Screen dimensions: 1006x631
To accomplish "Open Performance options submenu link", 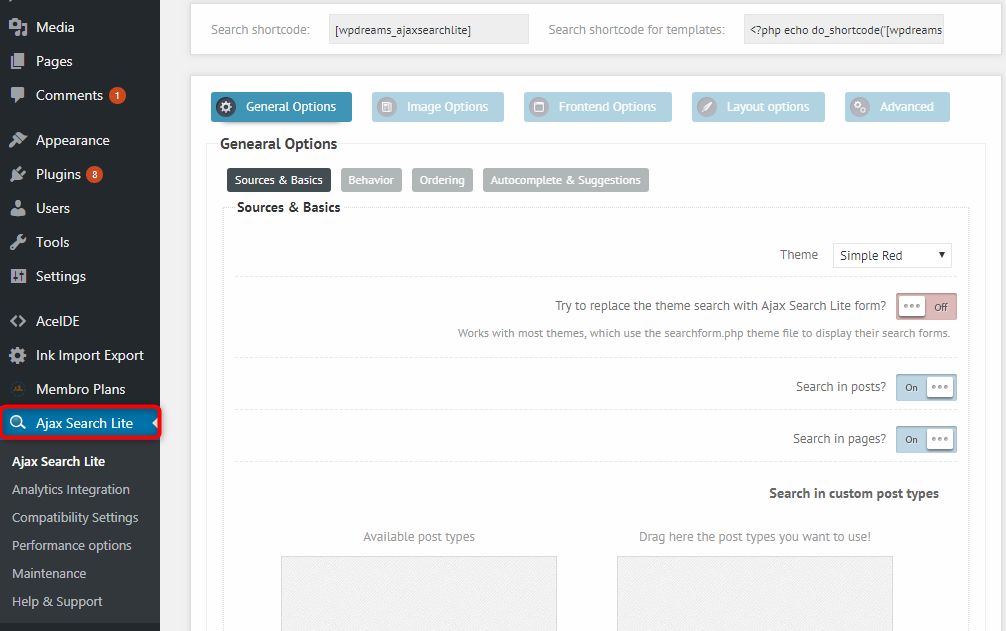I will pos(71,546).
